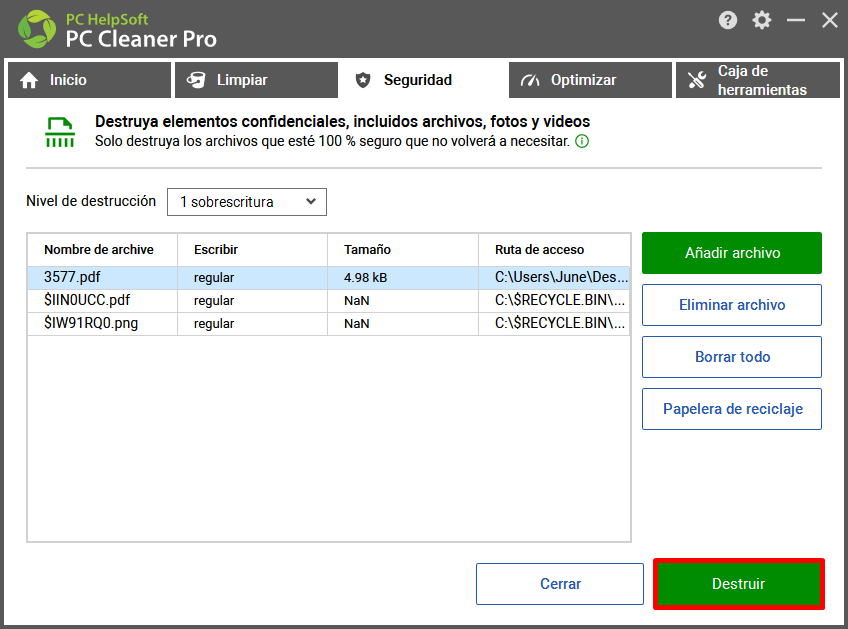Click the regular type cell of 3577.pdf
Image resolution: width=848 pixels, height=629 pixels.
click(252, 277)
